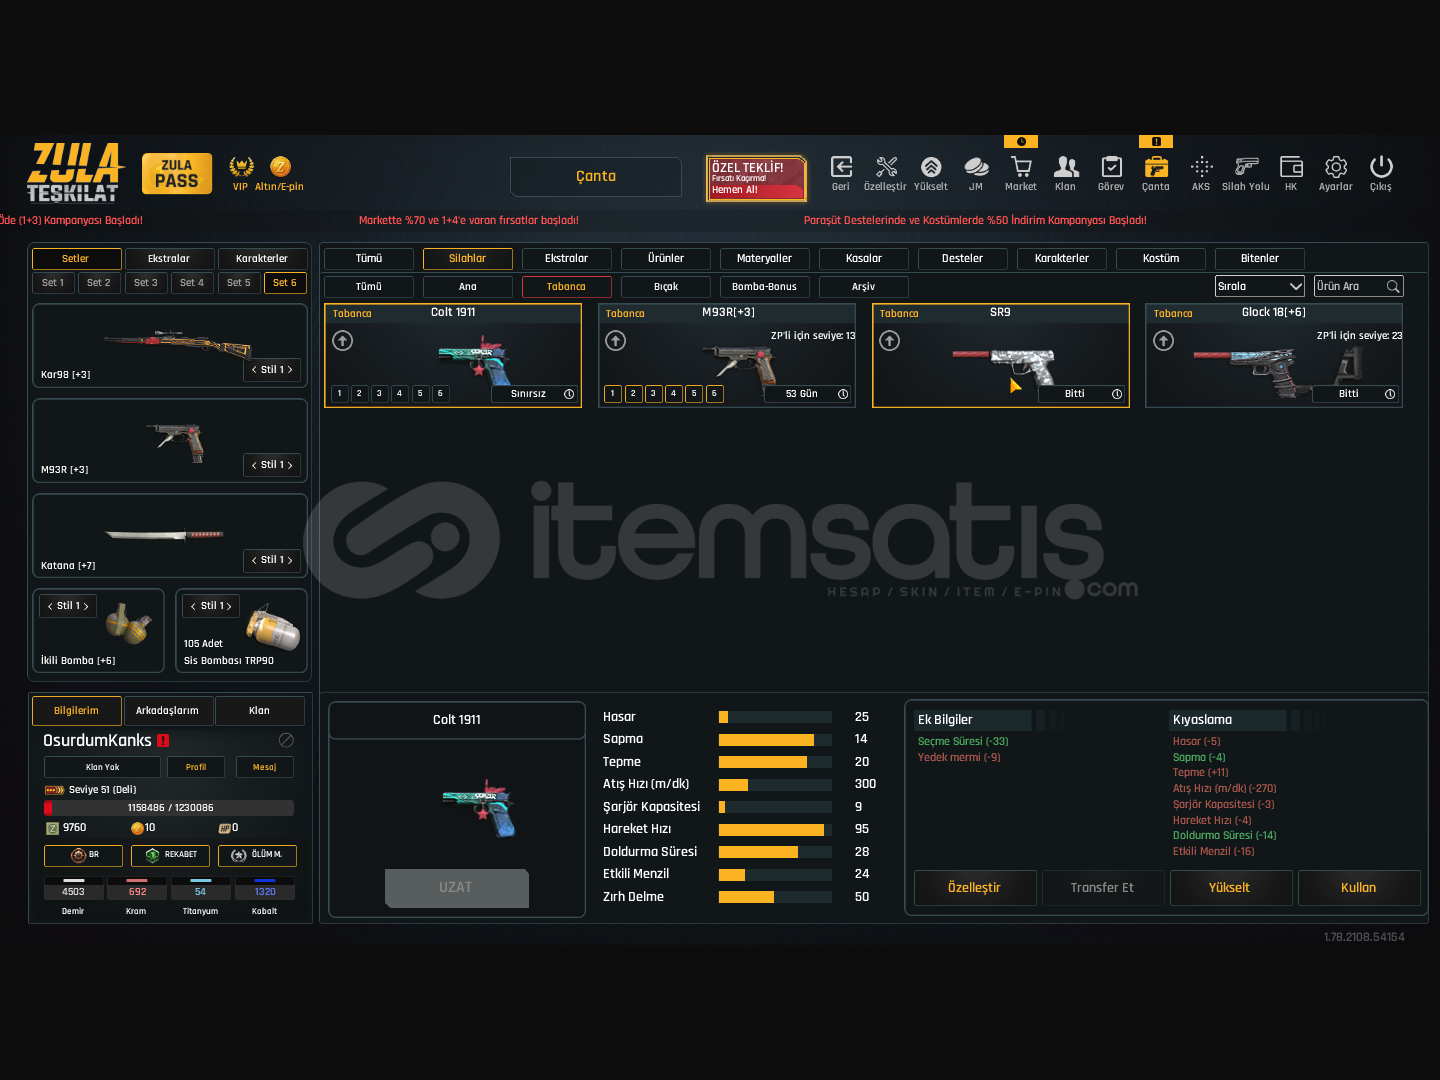Open the Arkadaşlarım tab
This screenshot has width=1440, height=1080.
coord(168,711)
